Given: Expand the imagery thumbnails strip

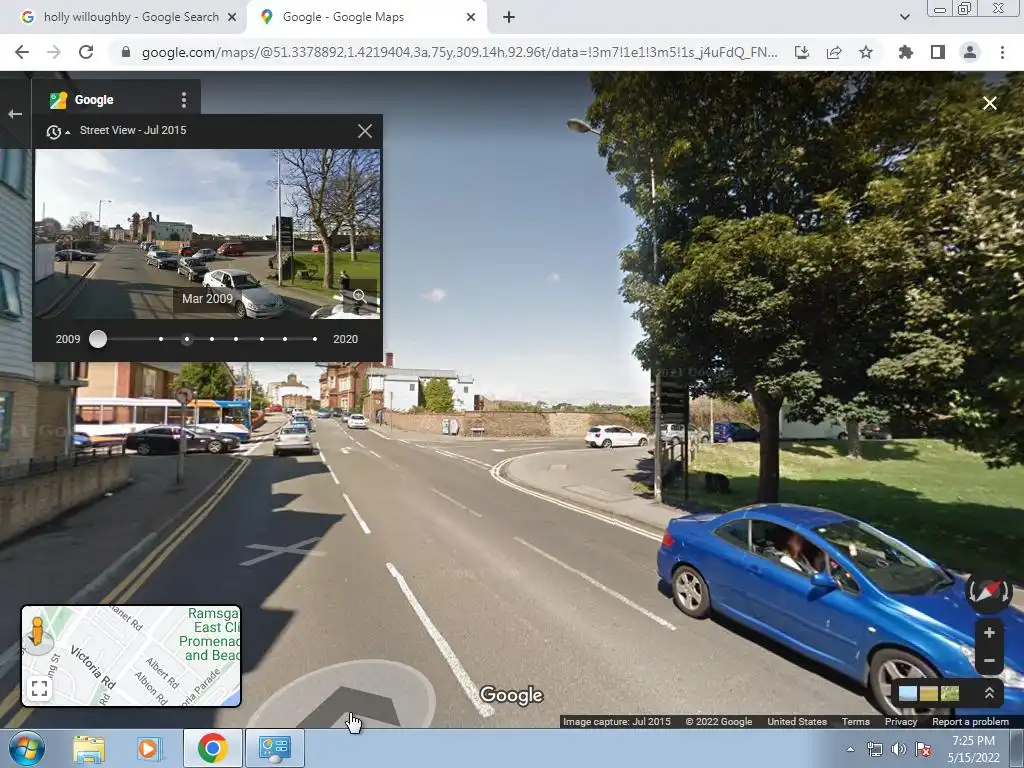Looking at the screenshot, I should tap(989, 693).
